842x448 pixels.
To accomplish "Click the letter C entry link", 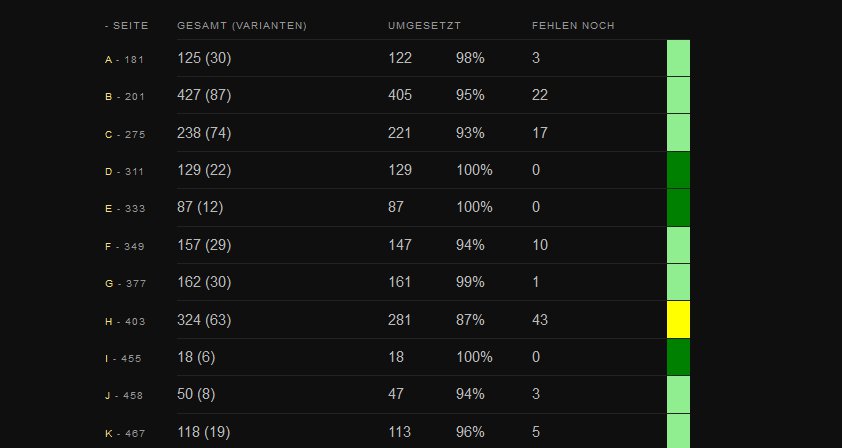I will pos(108,134).
